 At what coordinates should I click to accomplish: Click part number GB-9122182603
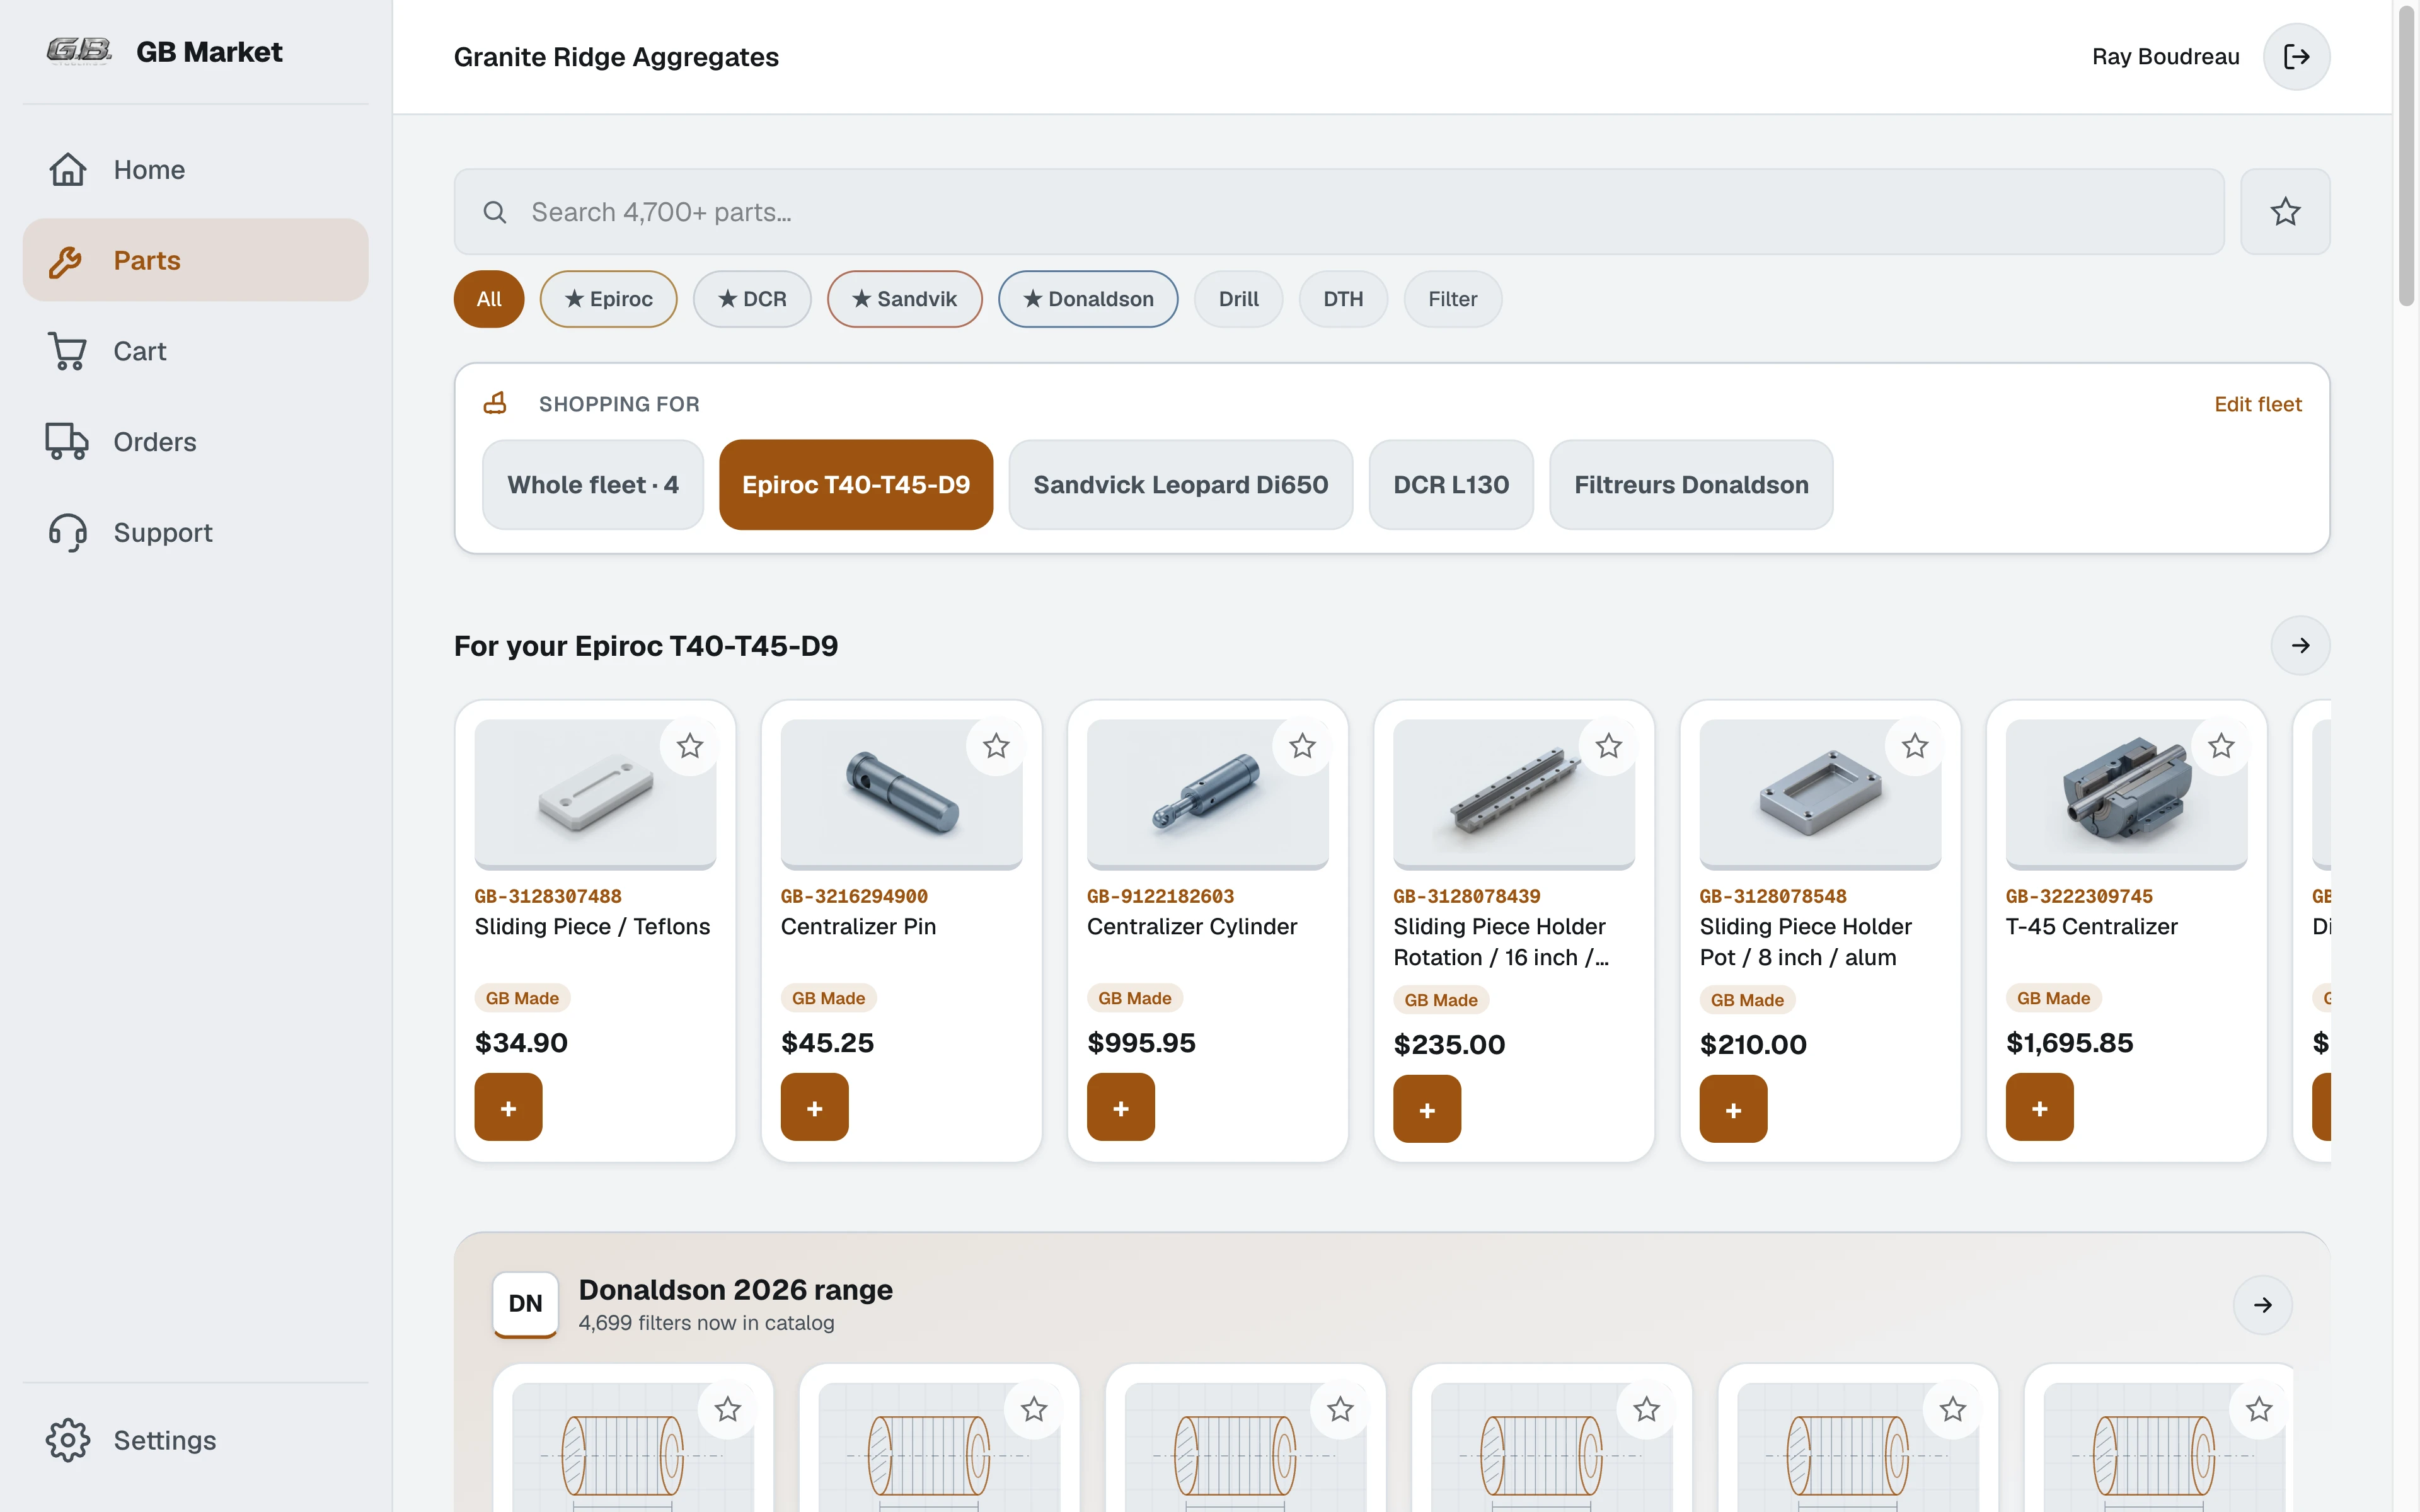(1160, 896)
